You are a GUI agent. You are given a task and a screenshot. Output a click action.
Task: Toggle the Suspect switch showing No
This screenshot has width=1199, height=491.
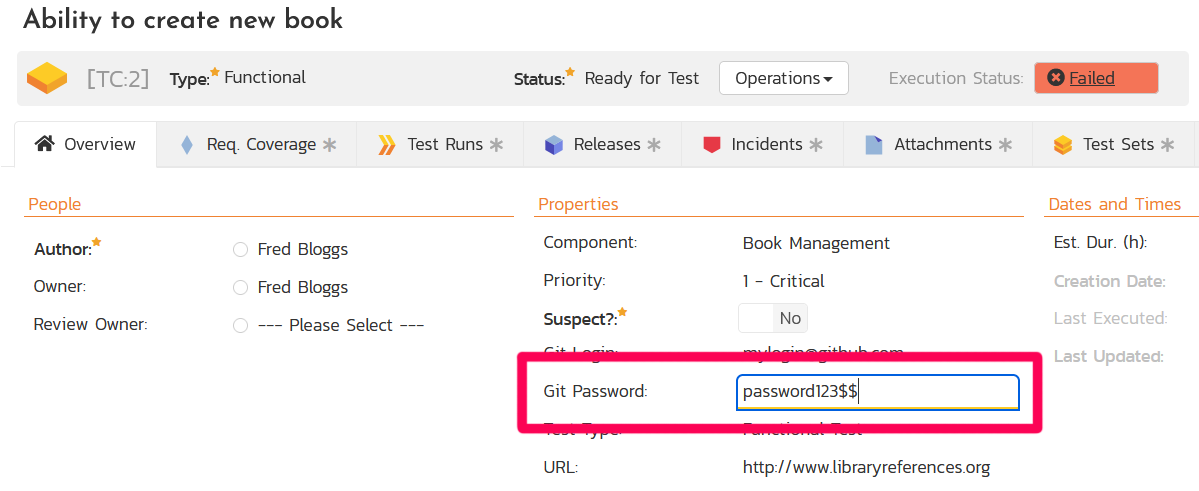(x=772, y=318)
